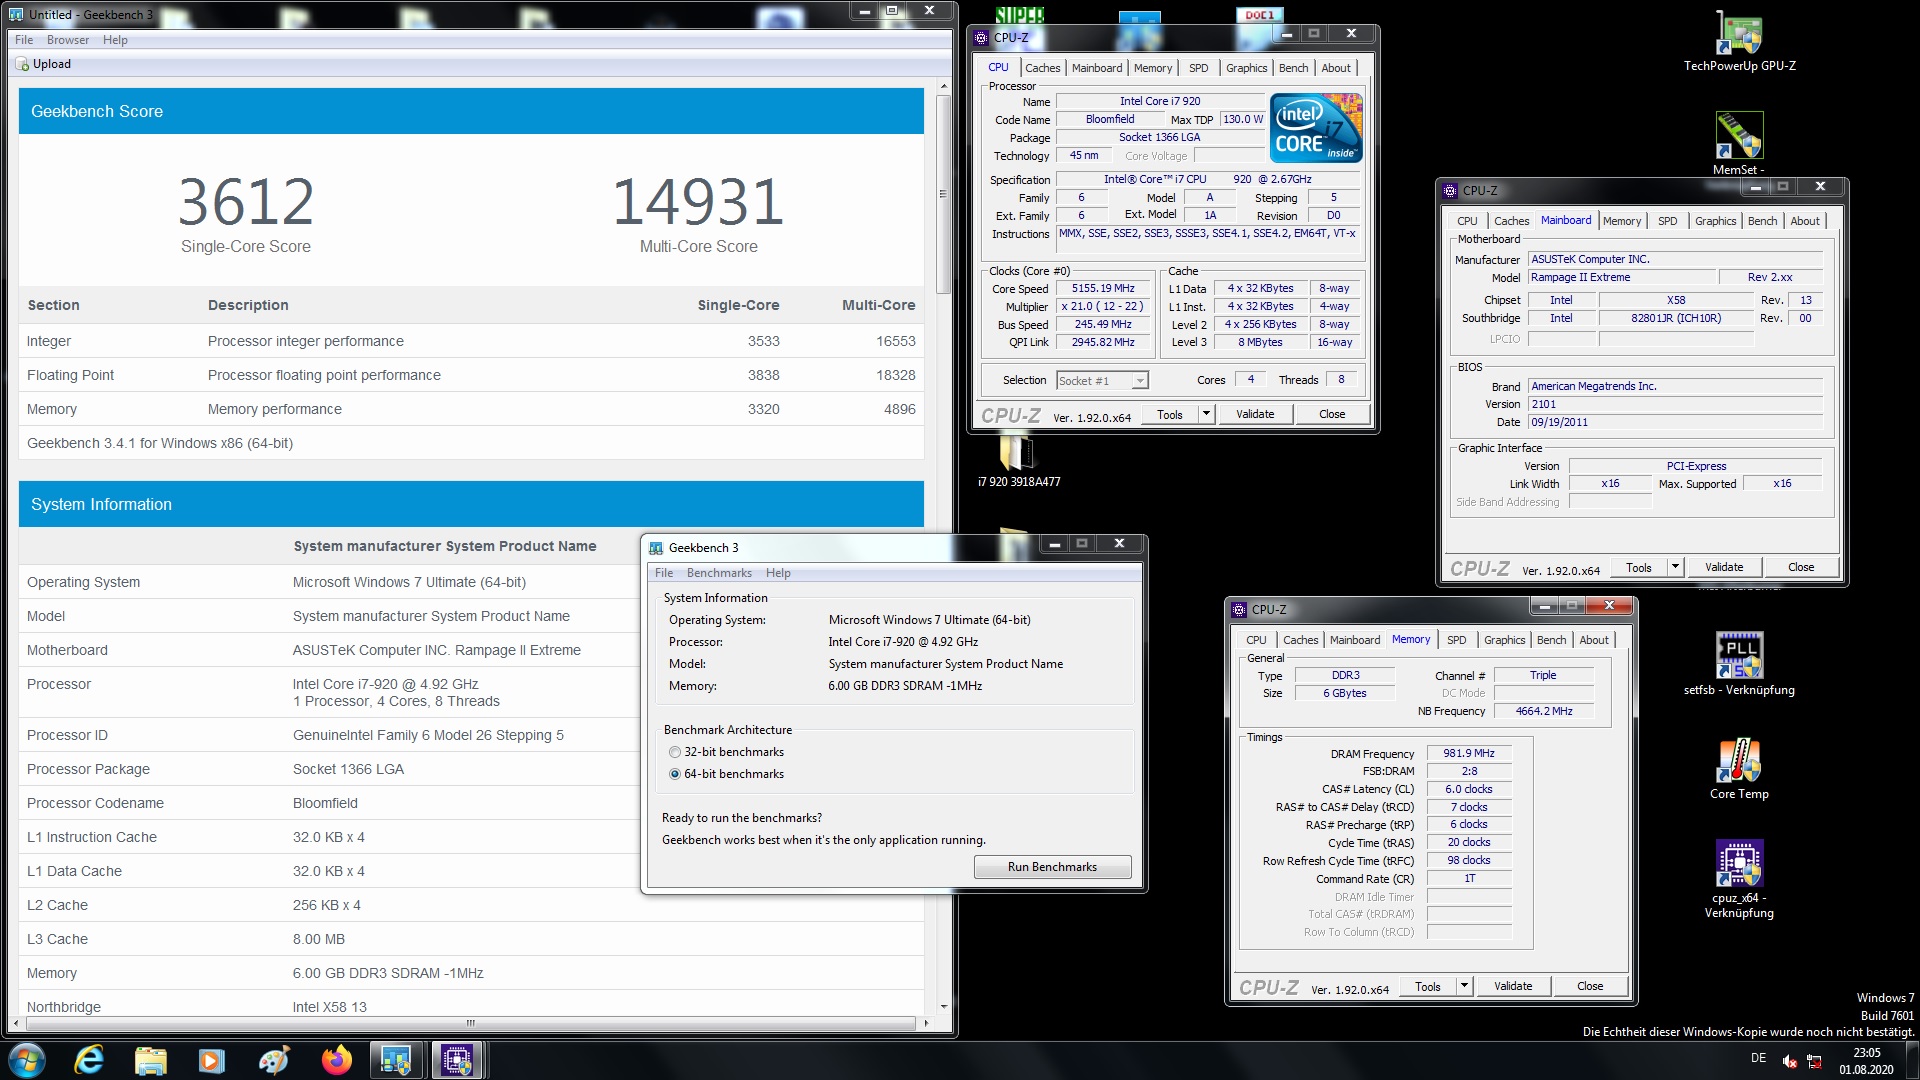Click the Multi-Core Score 14931

coord(698,201)
